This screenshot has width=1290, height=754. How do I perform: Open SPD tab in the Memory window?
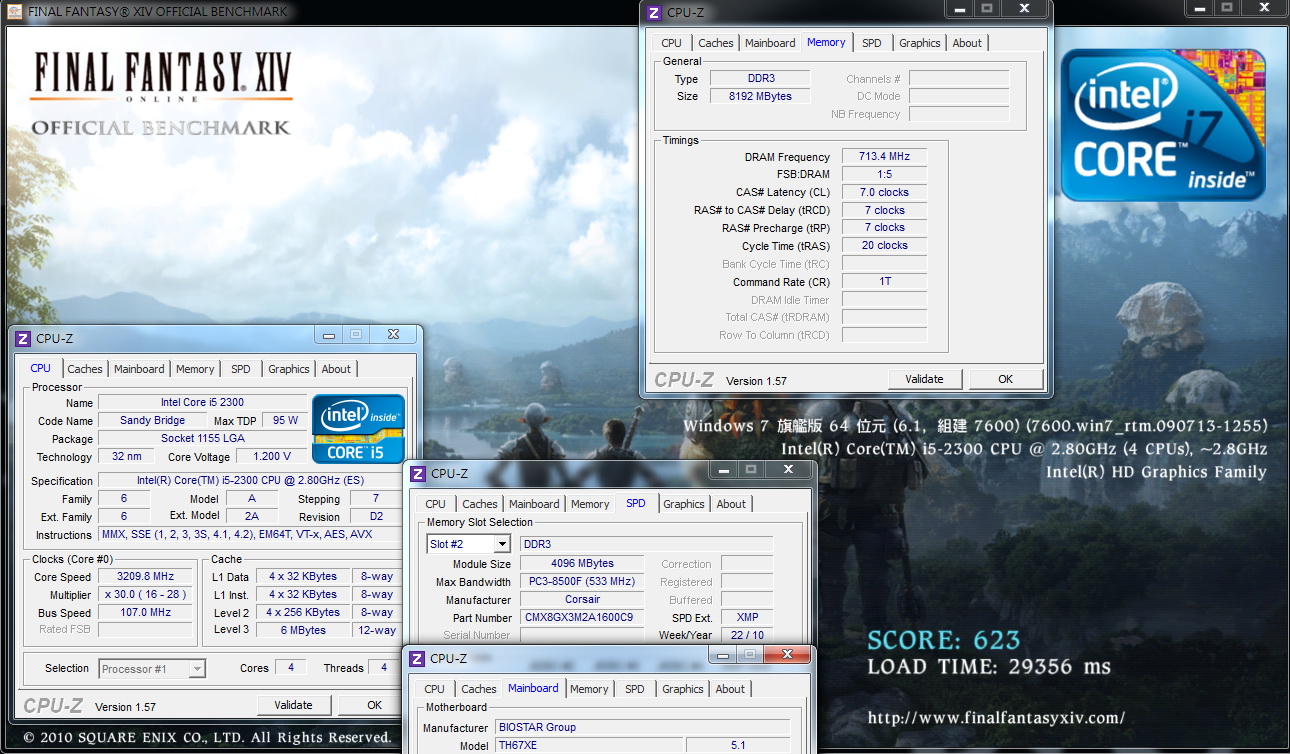872,43
